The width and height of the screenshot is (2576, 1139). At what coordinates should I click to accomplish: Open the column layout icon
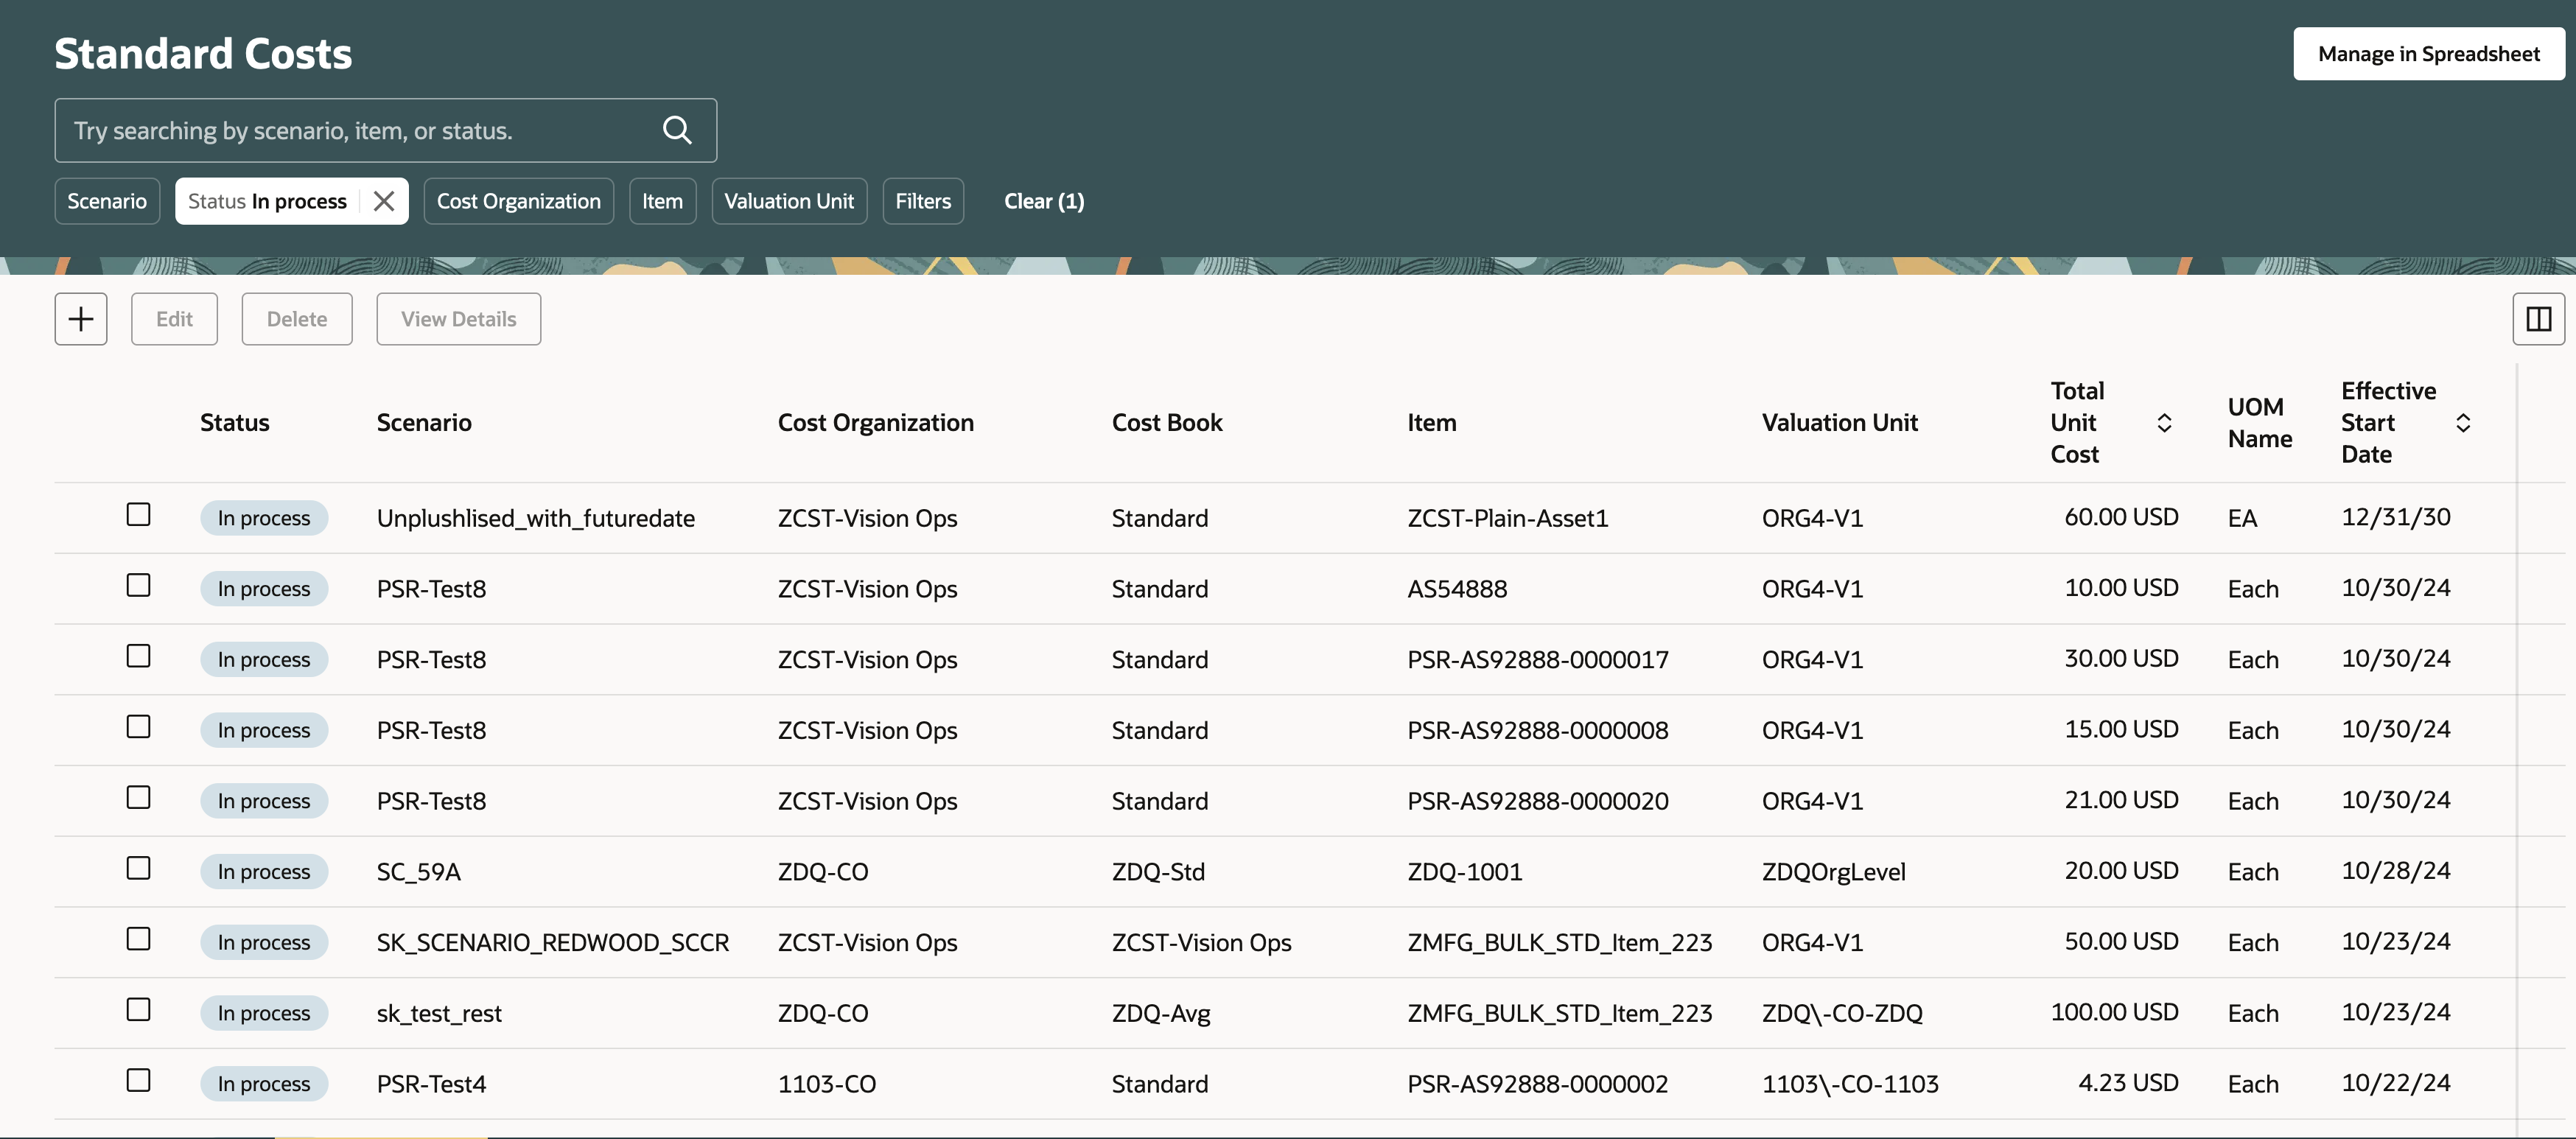(2538, 319)
